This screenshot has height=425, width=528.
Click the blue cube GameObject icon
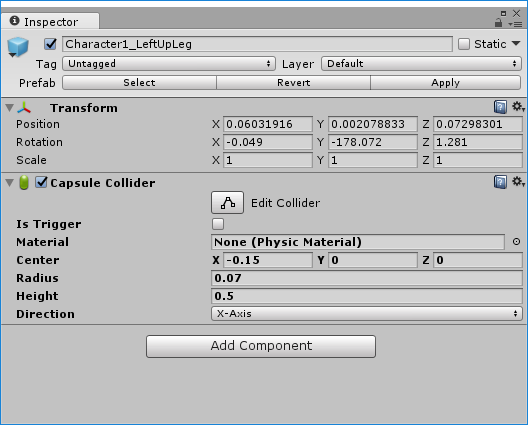tap(18, 46)
